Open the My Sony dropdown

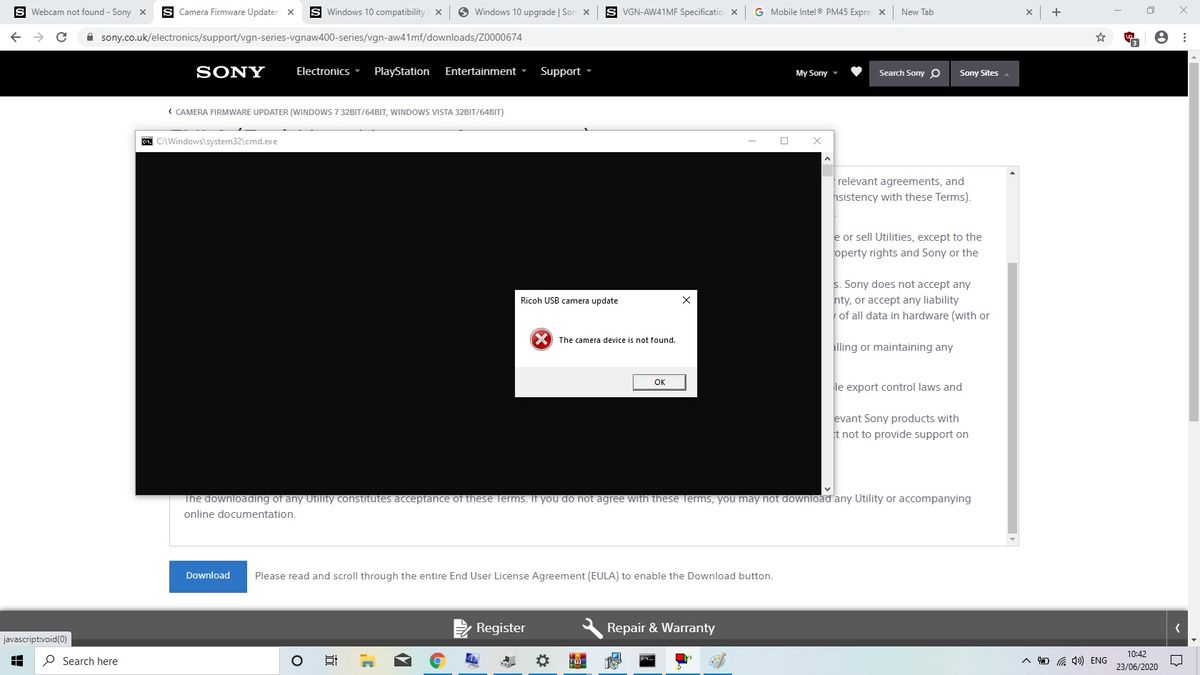click(x=816, y=73)
